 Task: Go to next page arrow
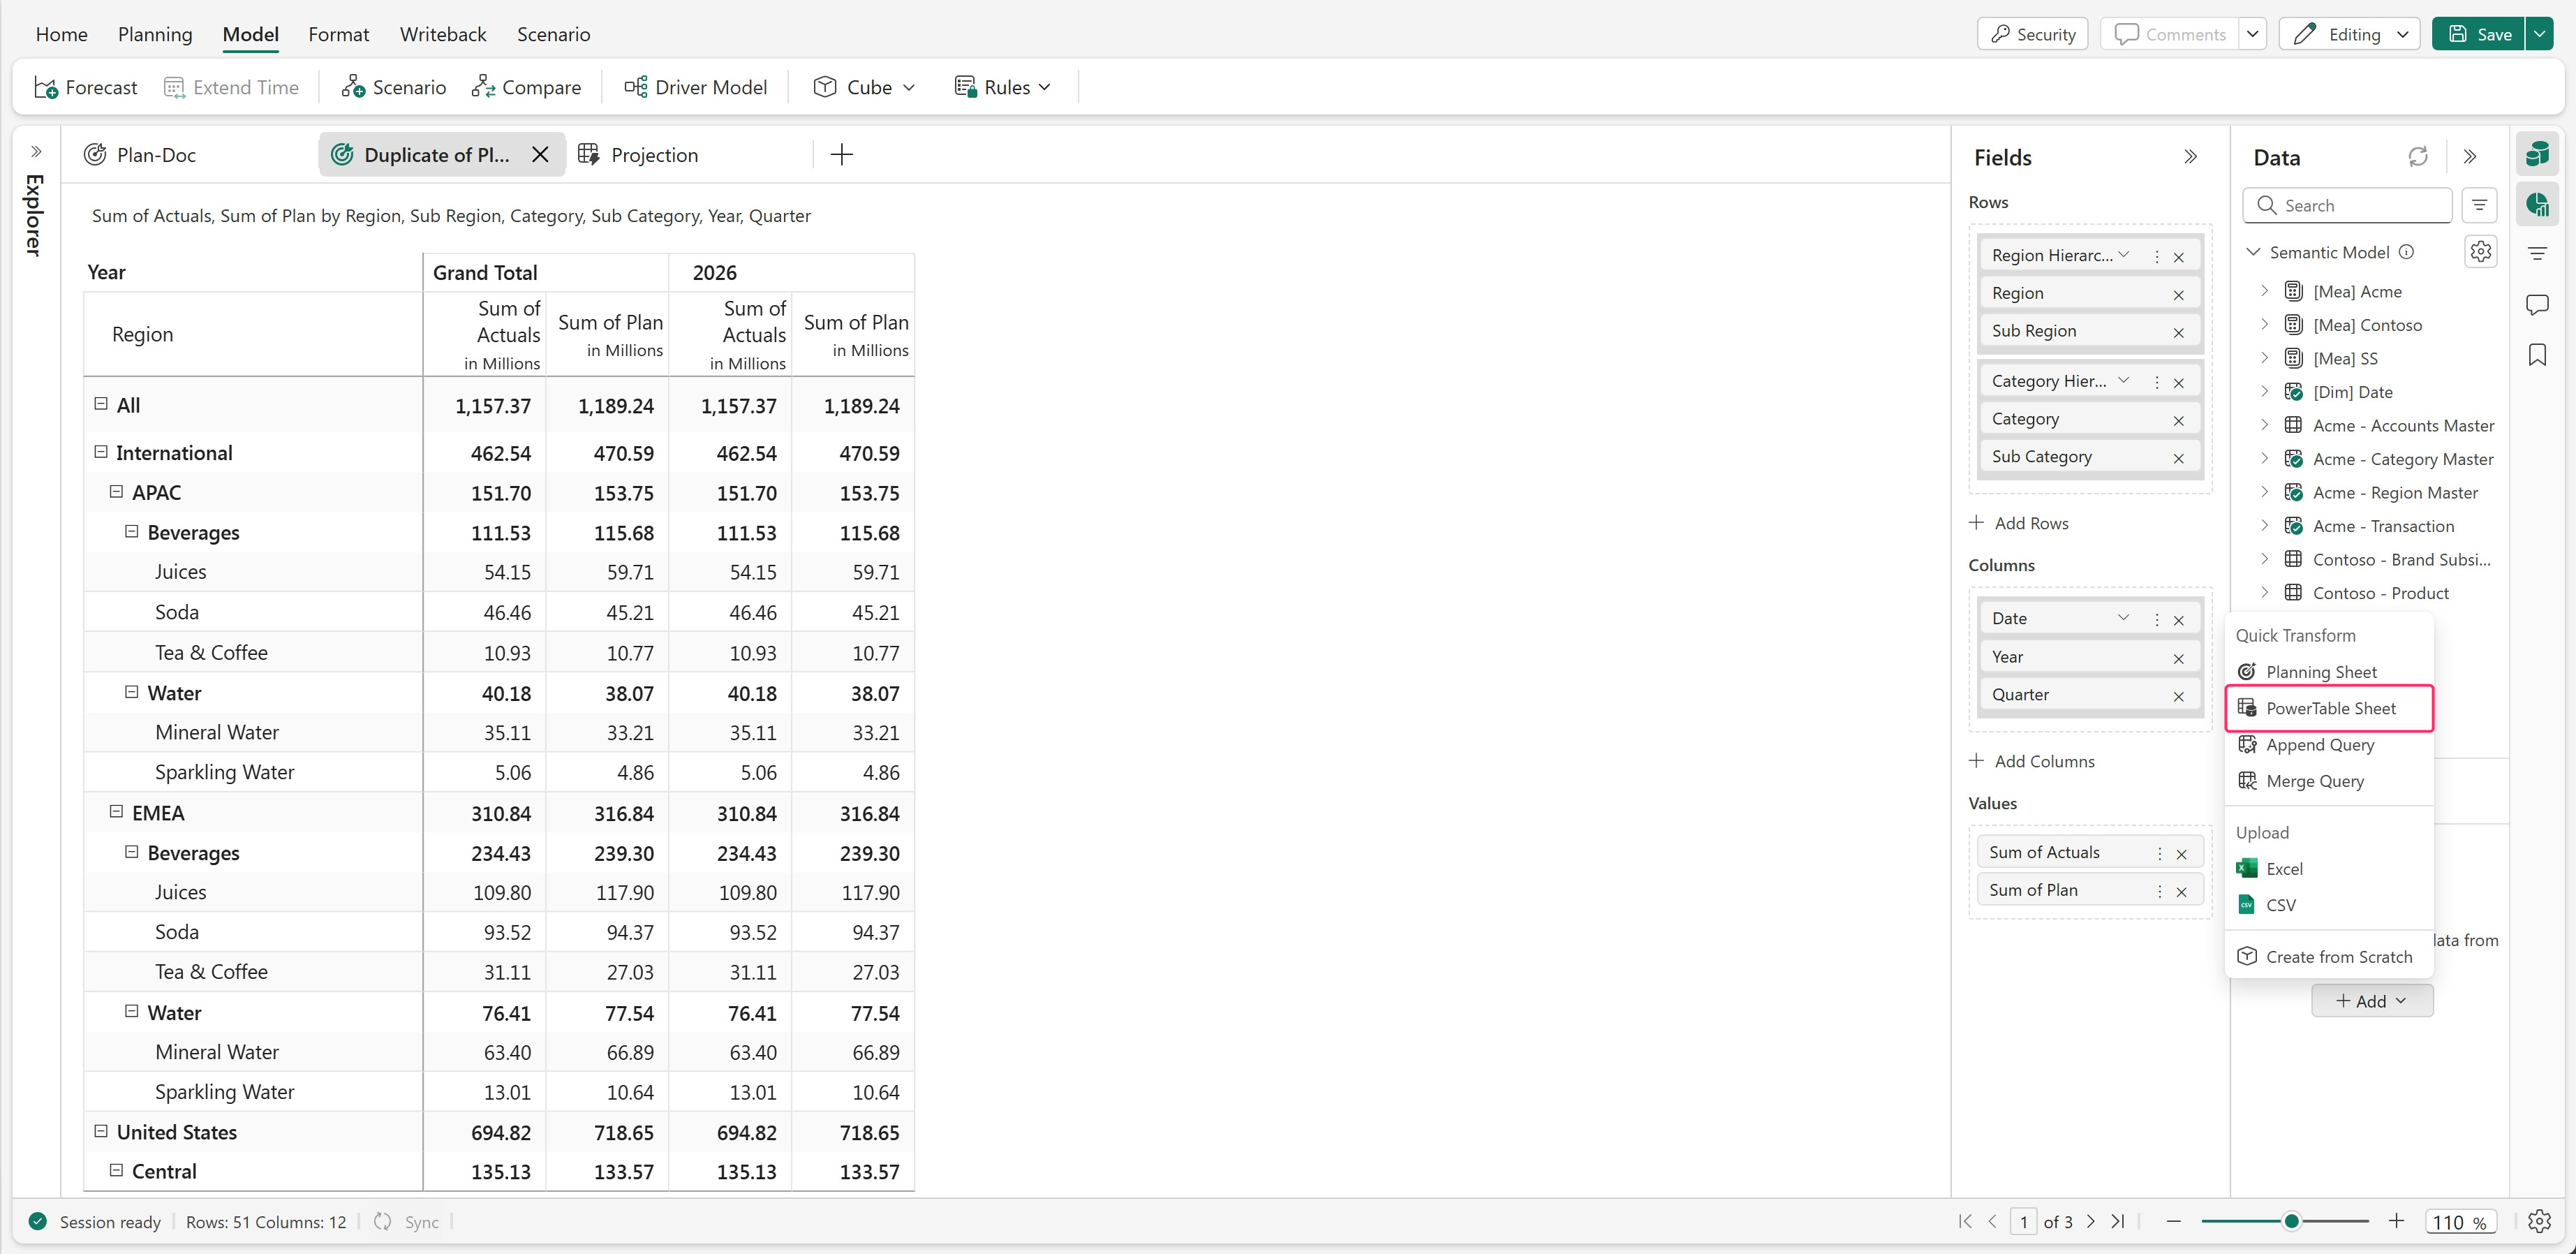[2091, 1221]
